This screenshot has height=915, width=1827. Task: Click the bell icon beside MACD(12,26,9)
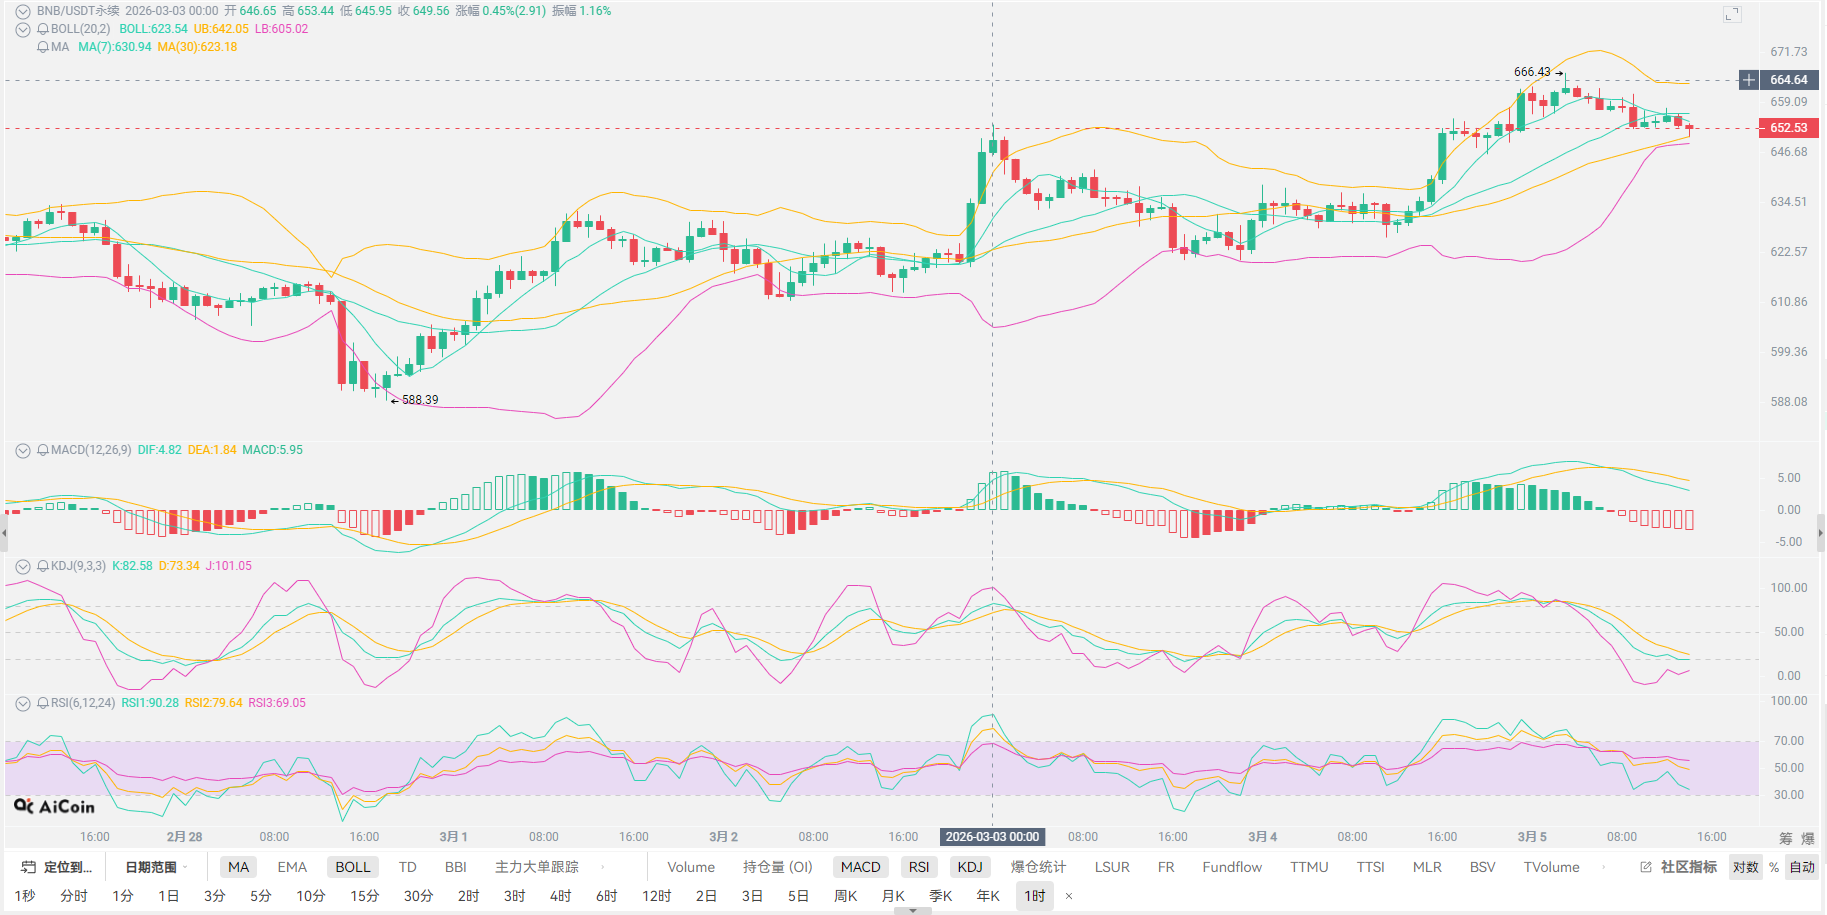[x=43, y=450]
